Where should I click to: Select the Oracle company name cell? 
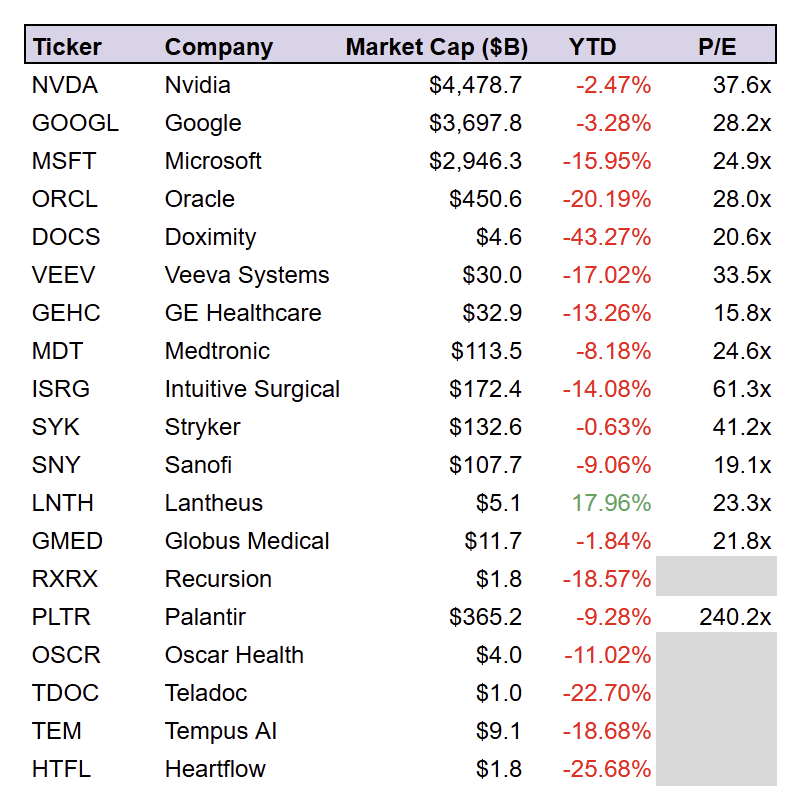tap(199, 199)
